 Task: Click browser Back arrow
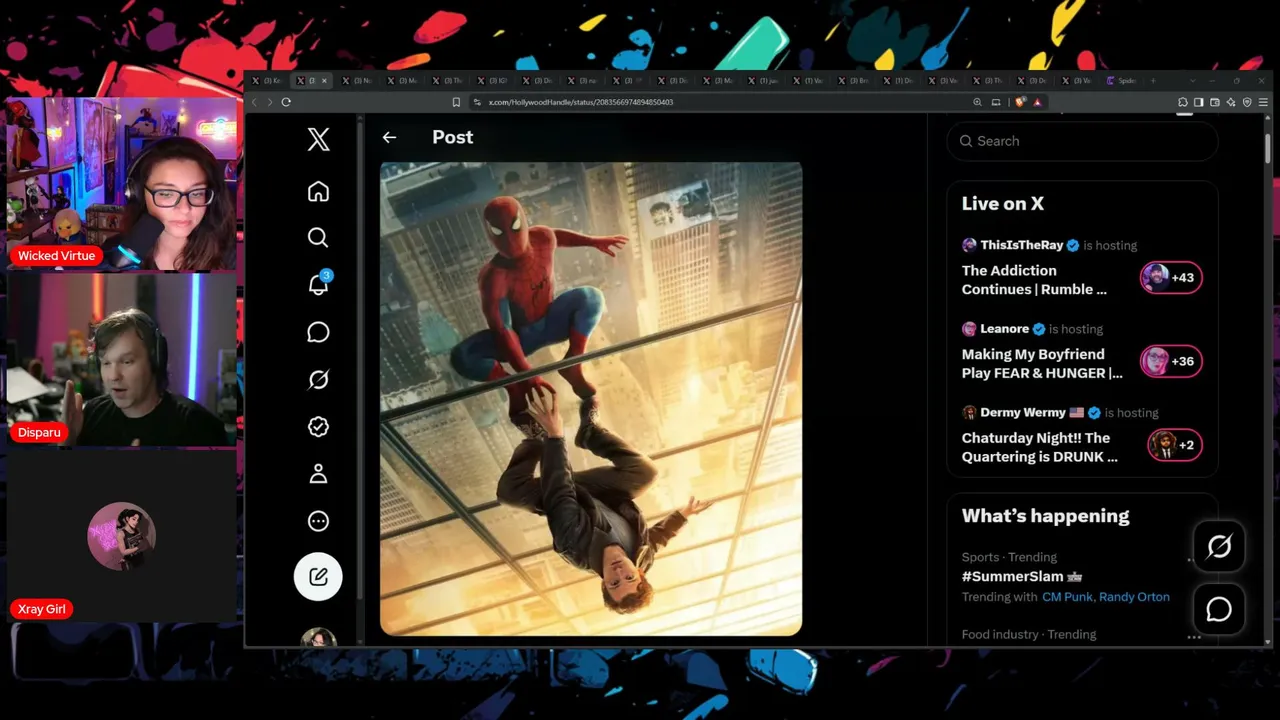pyautogui.click(x=254, y=102)
